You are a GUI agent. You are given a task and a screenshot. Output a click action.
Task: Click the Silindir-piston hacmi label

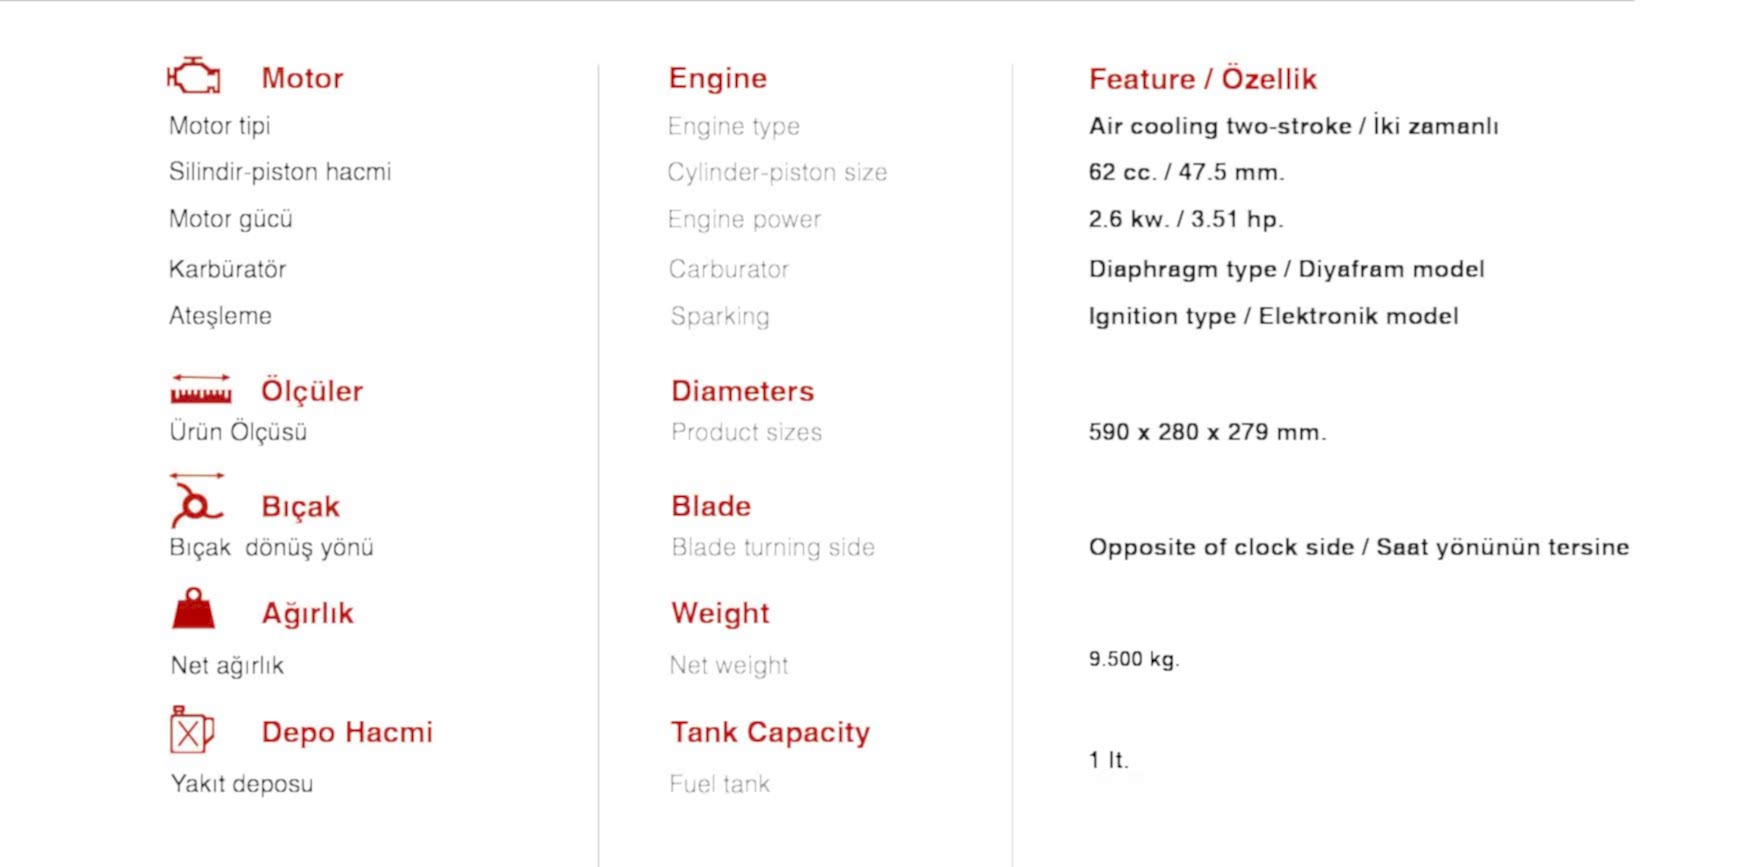coord(280,172)
